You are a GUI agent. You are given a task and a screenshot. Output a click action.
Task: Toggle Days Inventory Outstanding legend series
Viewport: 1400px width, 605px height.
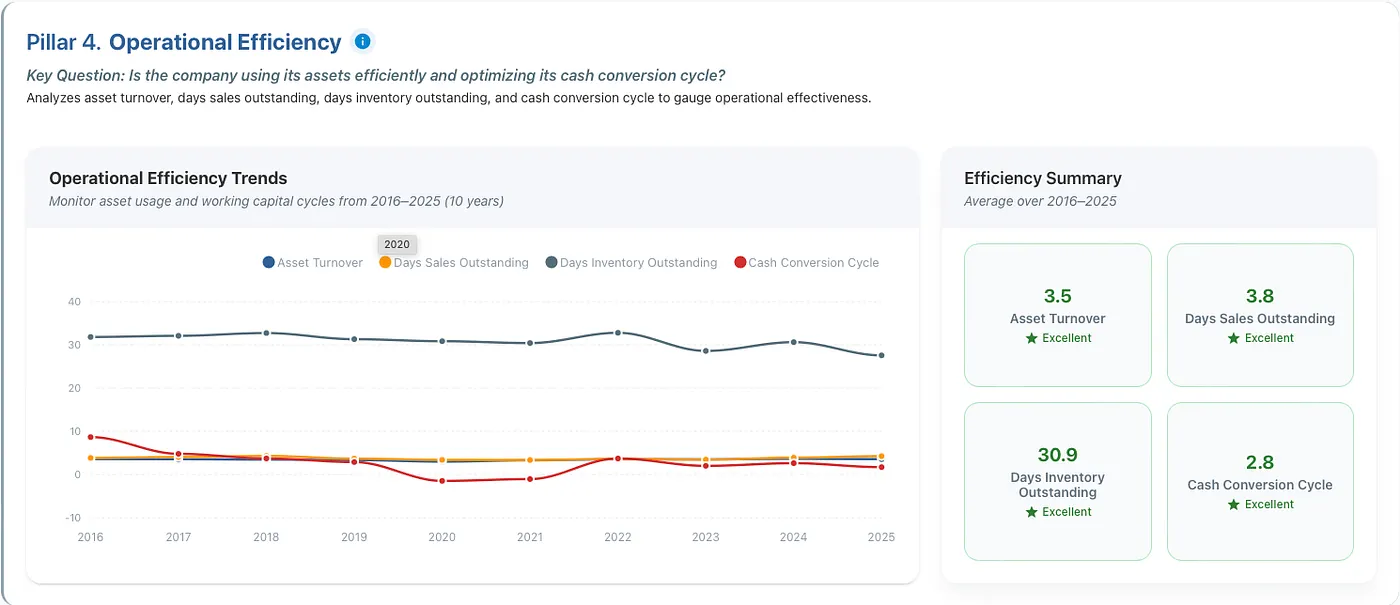pos(631,262)
